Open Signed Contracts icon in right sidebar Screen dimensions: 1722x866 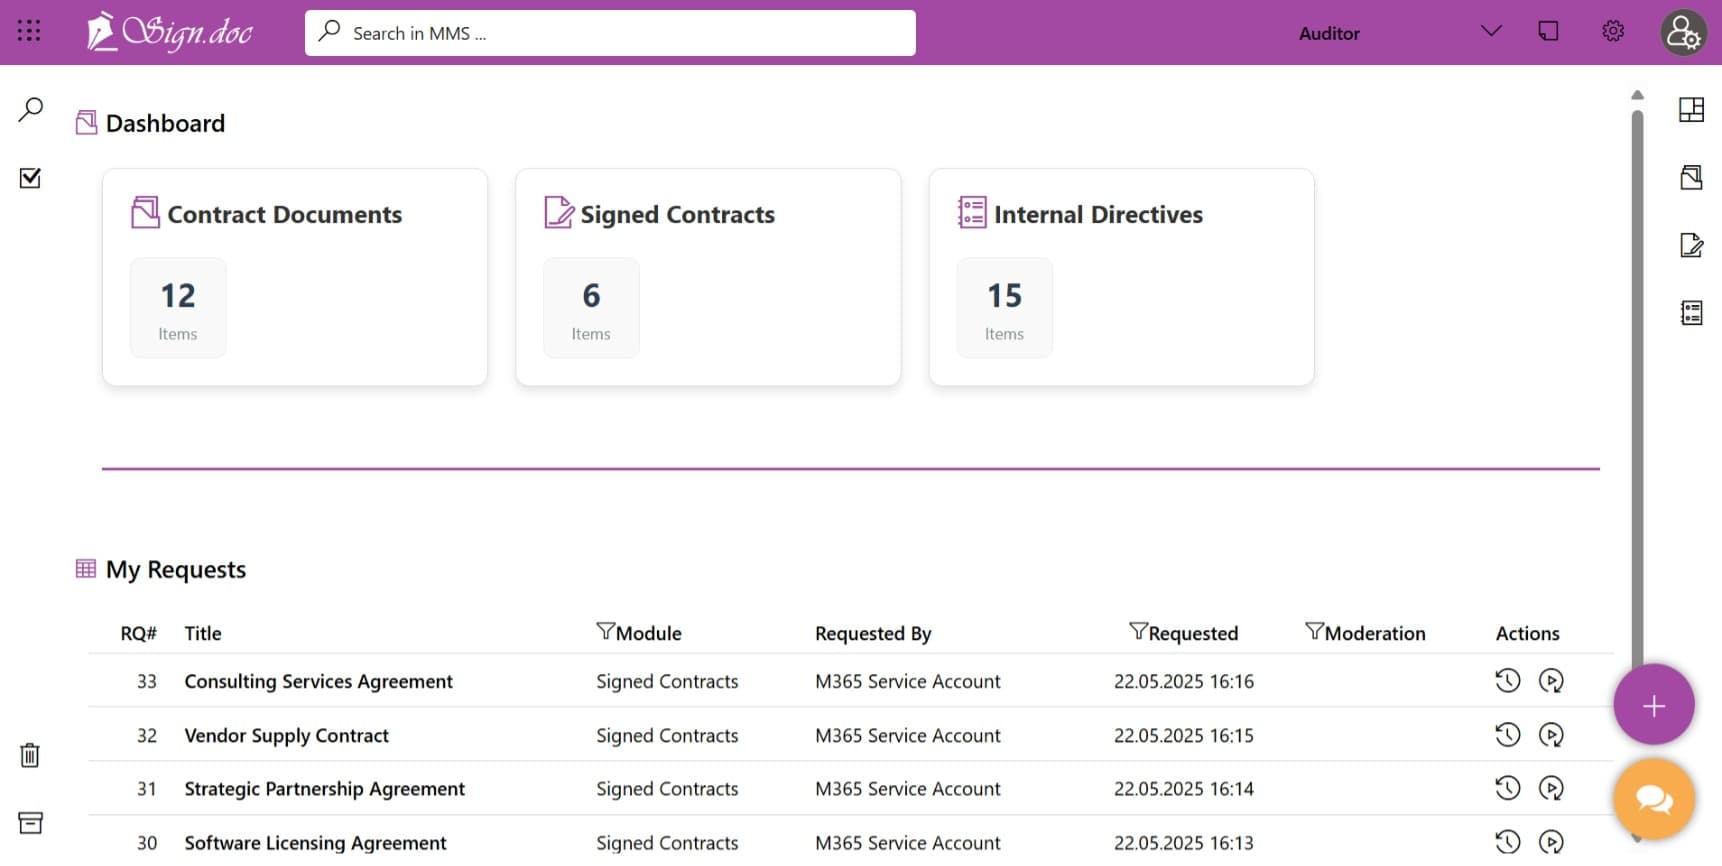[x=1691, y=245]
